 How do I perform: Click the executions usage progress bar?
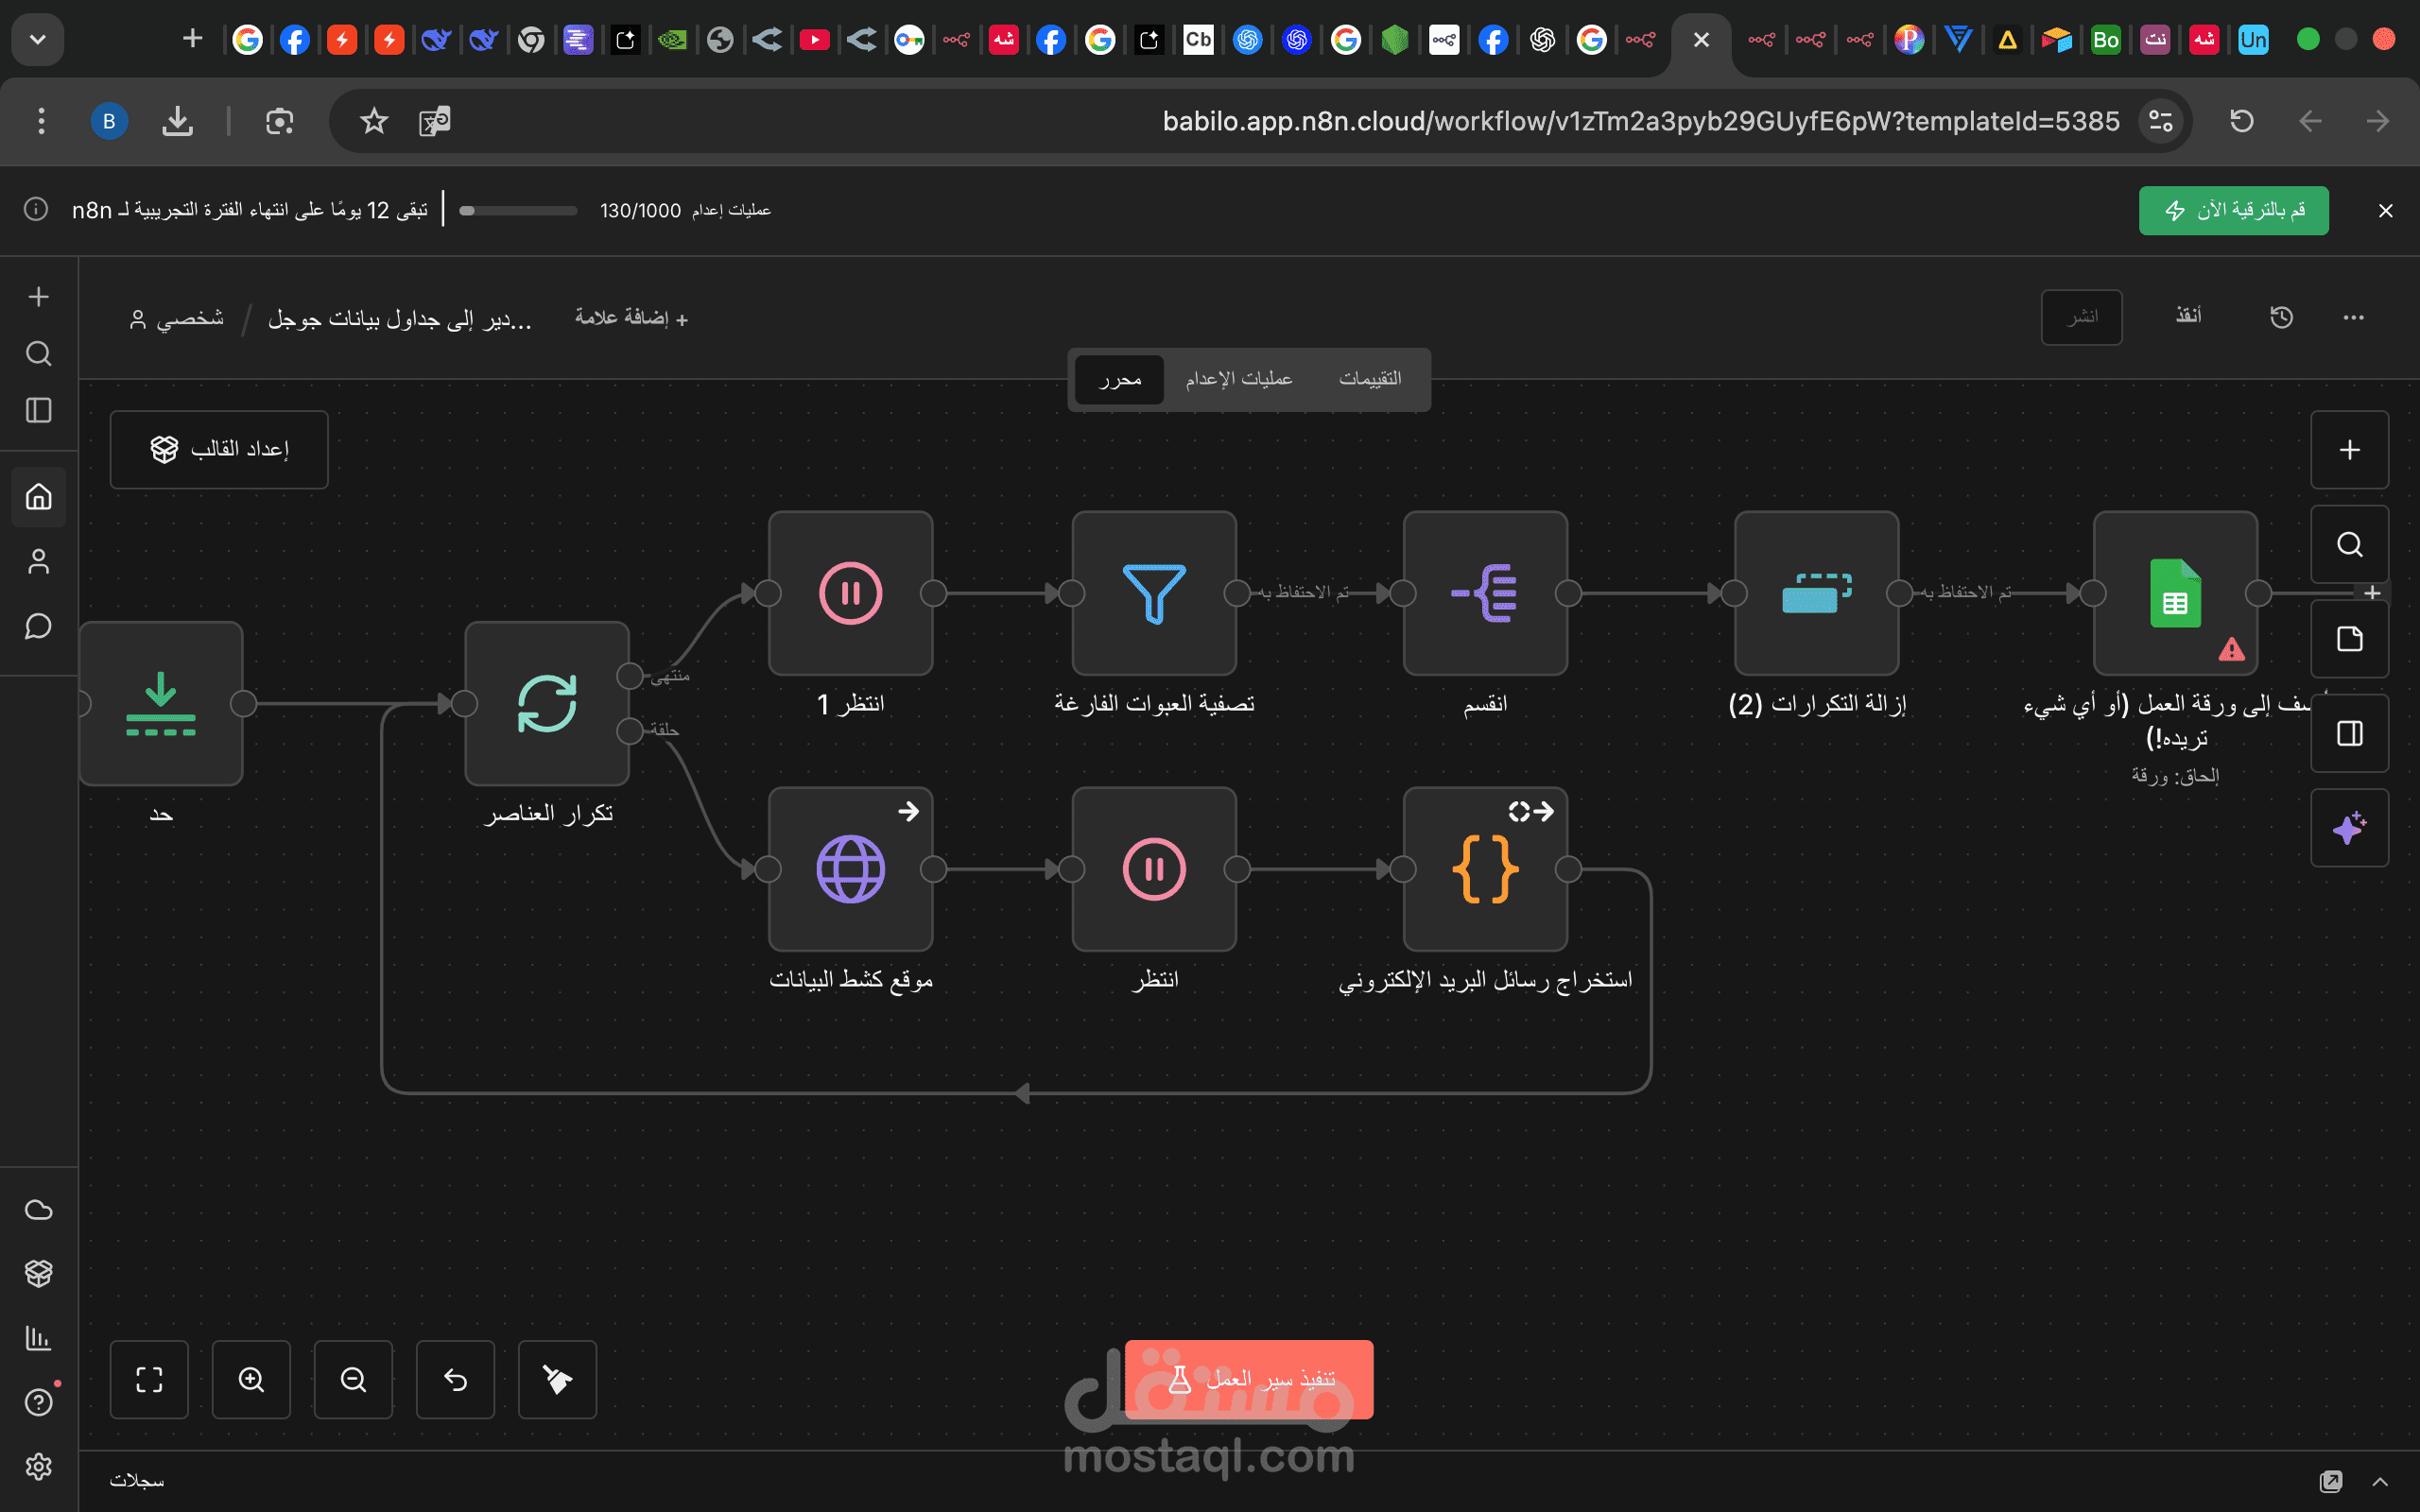coord(518,210)
